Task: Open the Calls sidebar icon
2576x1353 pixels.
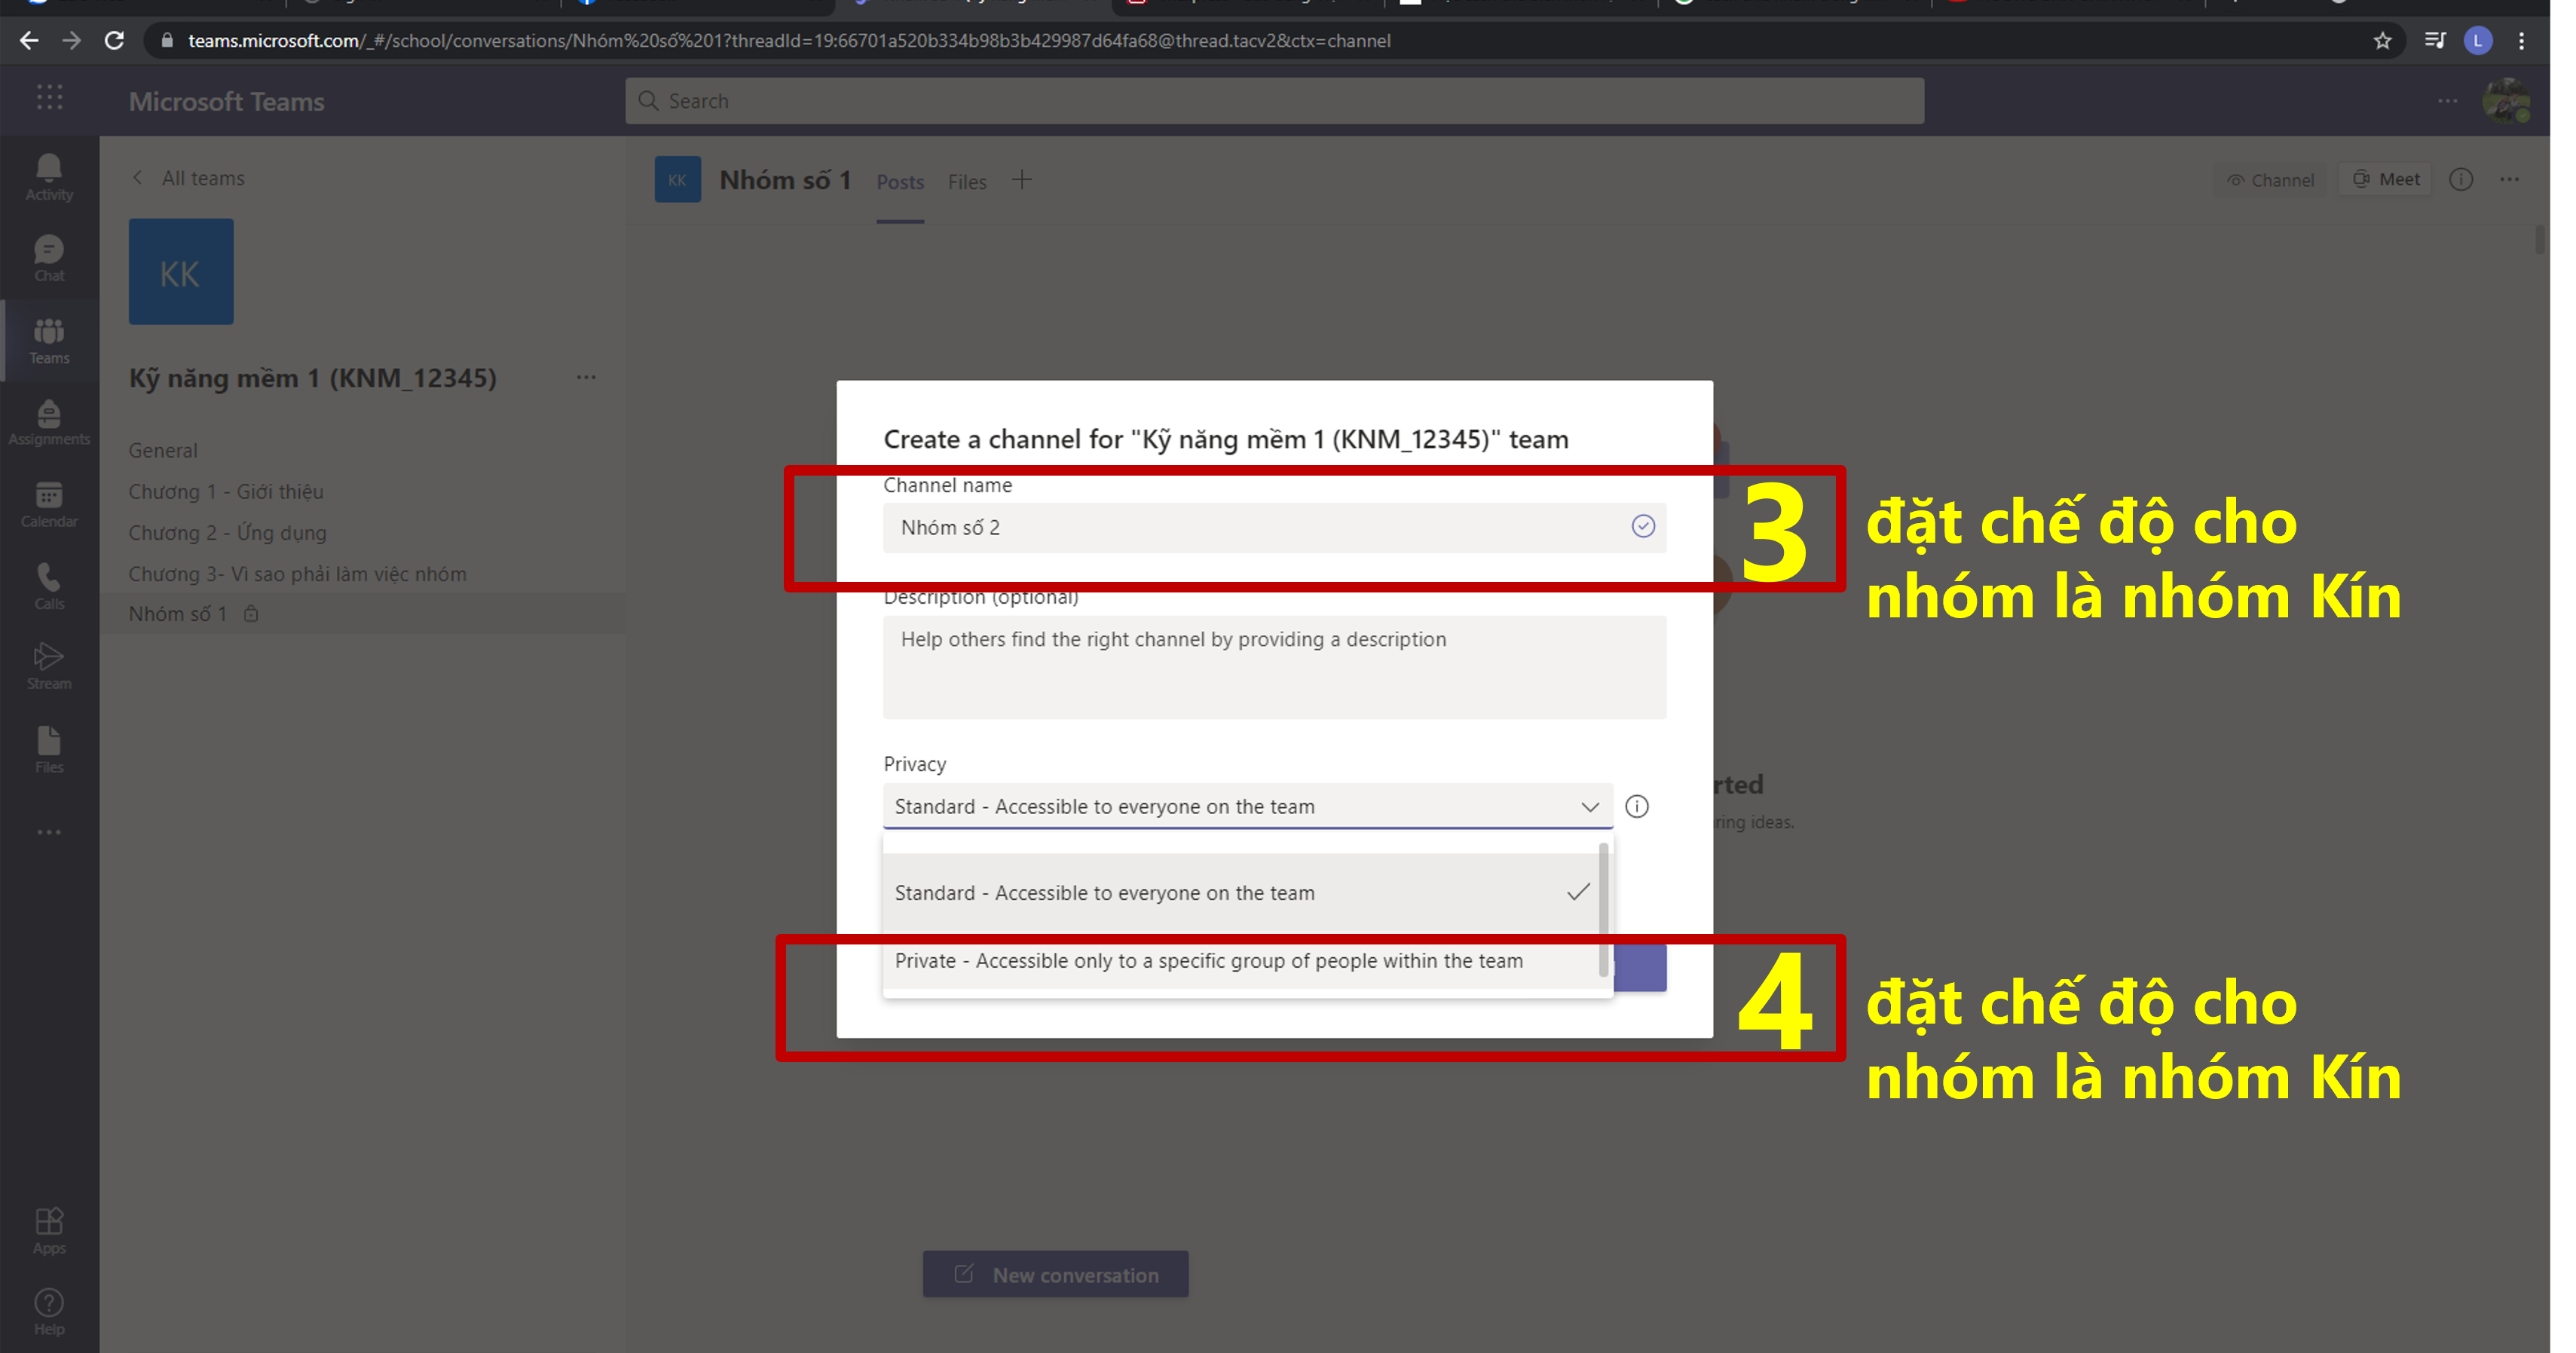Action: 49,586
